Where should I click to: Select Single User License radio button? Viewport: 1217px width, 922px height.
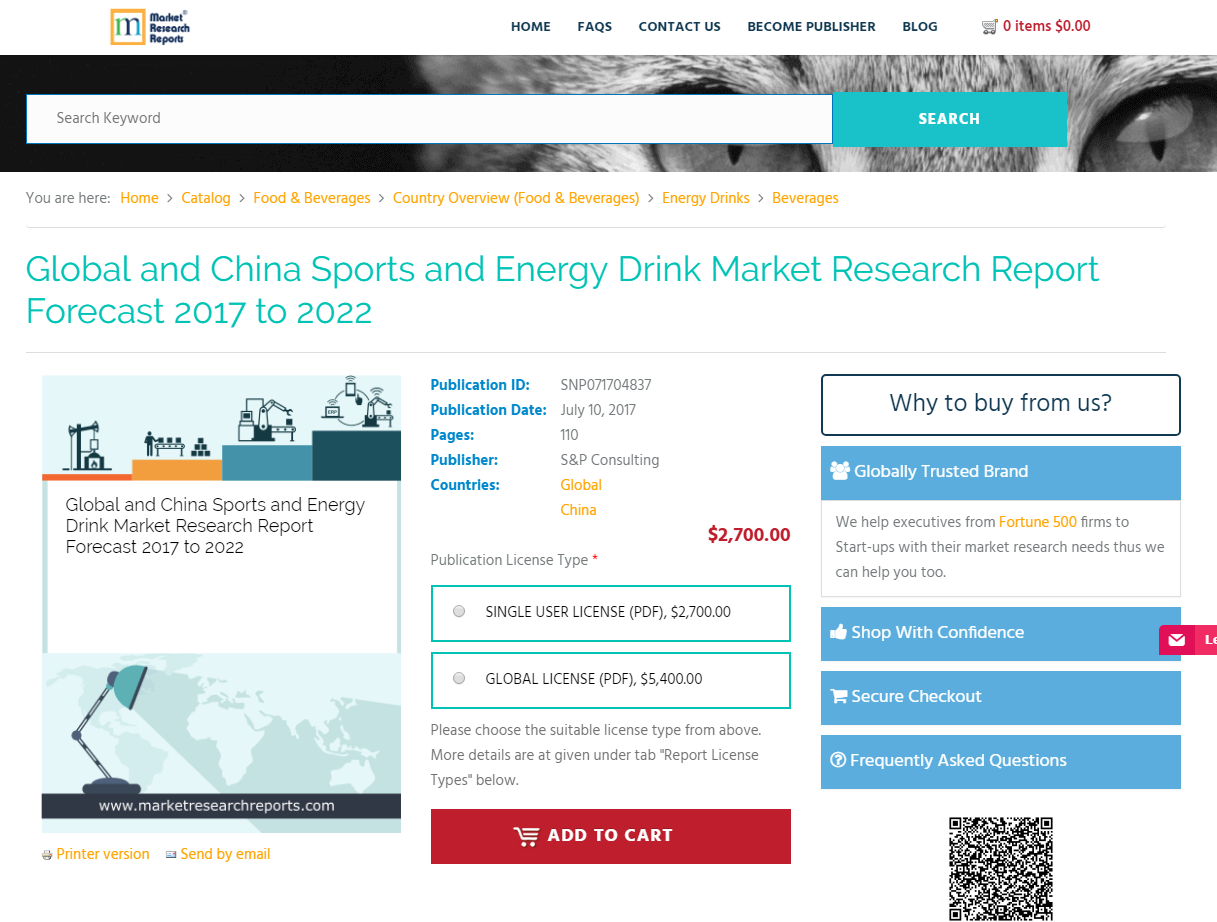[459, 611]
